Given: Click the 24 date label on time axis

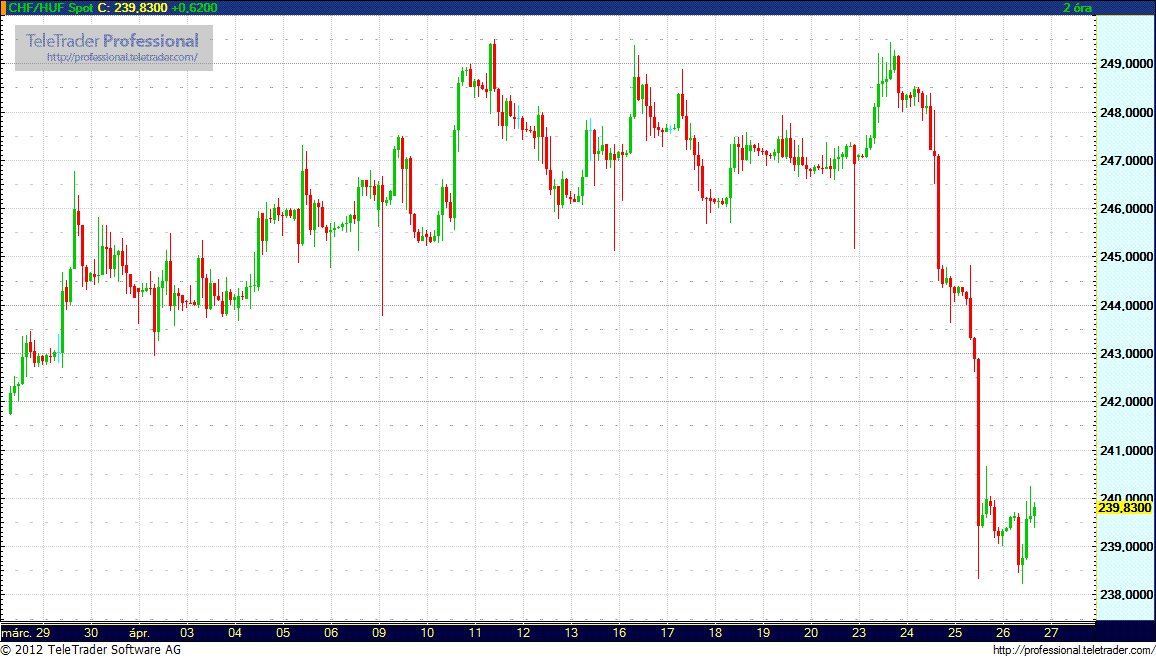Looking at the screenshot, I should [x=907, y=632].
